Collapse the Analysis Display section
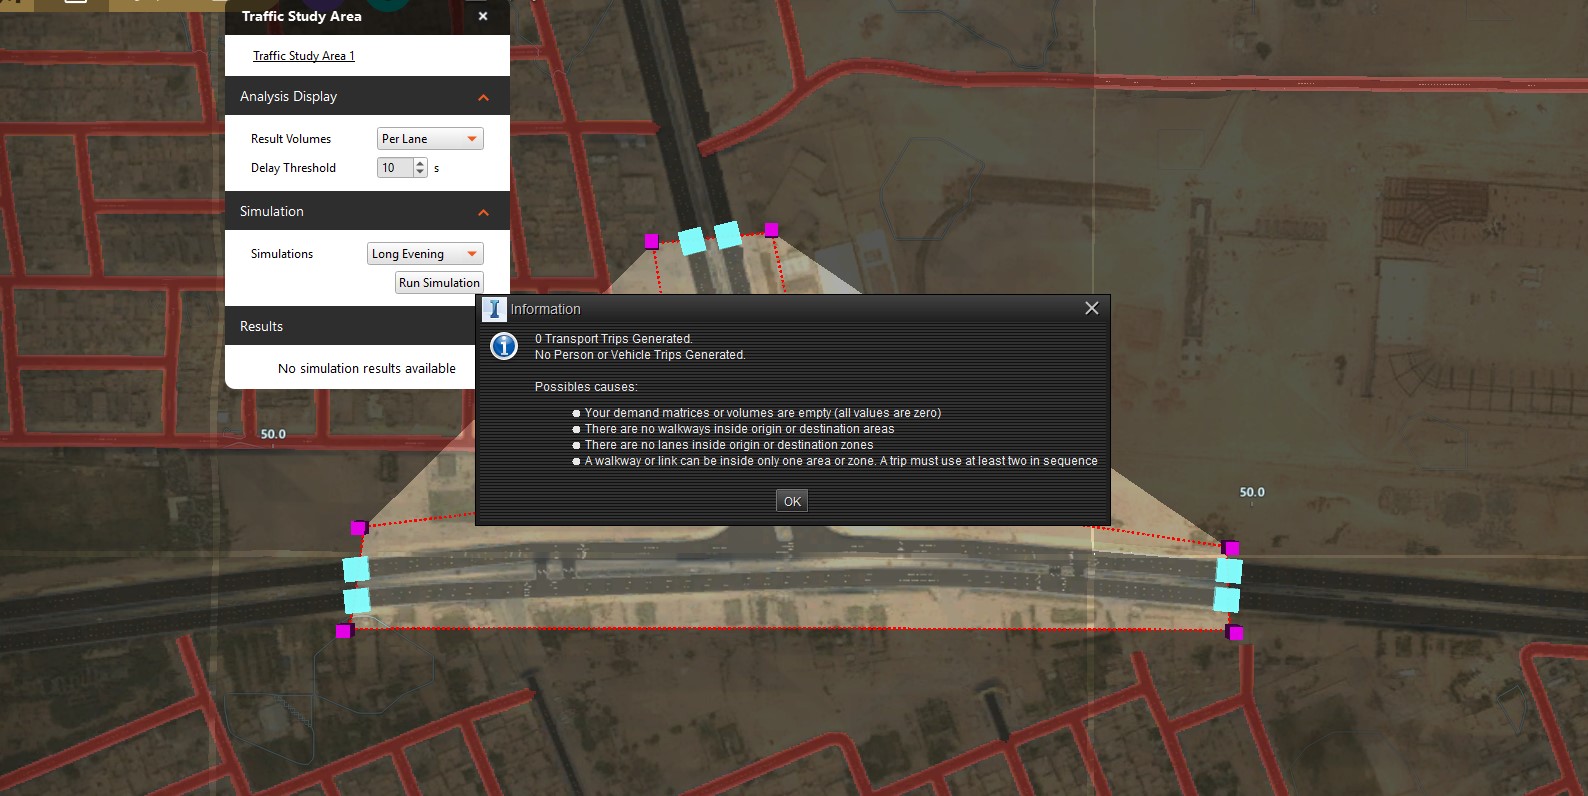 click(x=483, y=97)
